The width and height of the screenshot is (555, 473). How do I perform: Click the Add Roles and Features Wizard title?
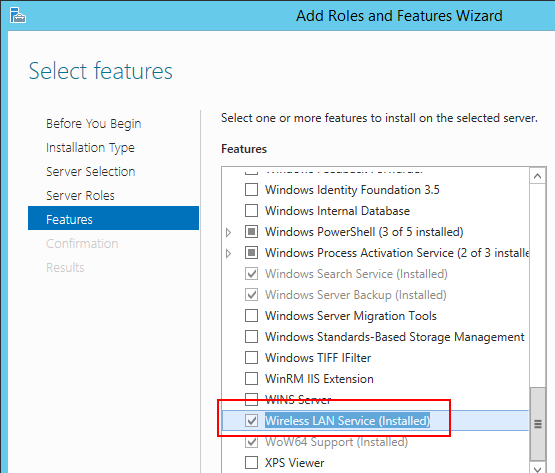[399, 16]
